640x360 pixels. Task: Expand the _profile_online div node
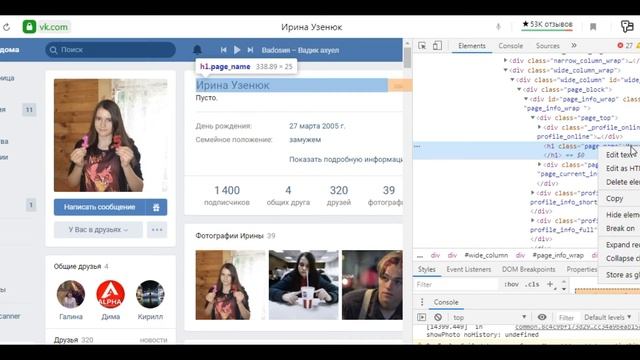point(540,127)
